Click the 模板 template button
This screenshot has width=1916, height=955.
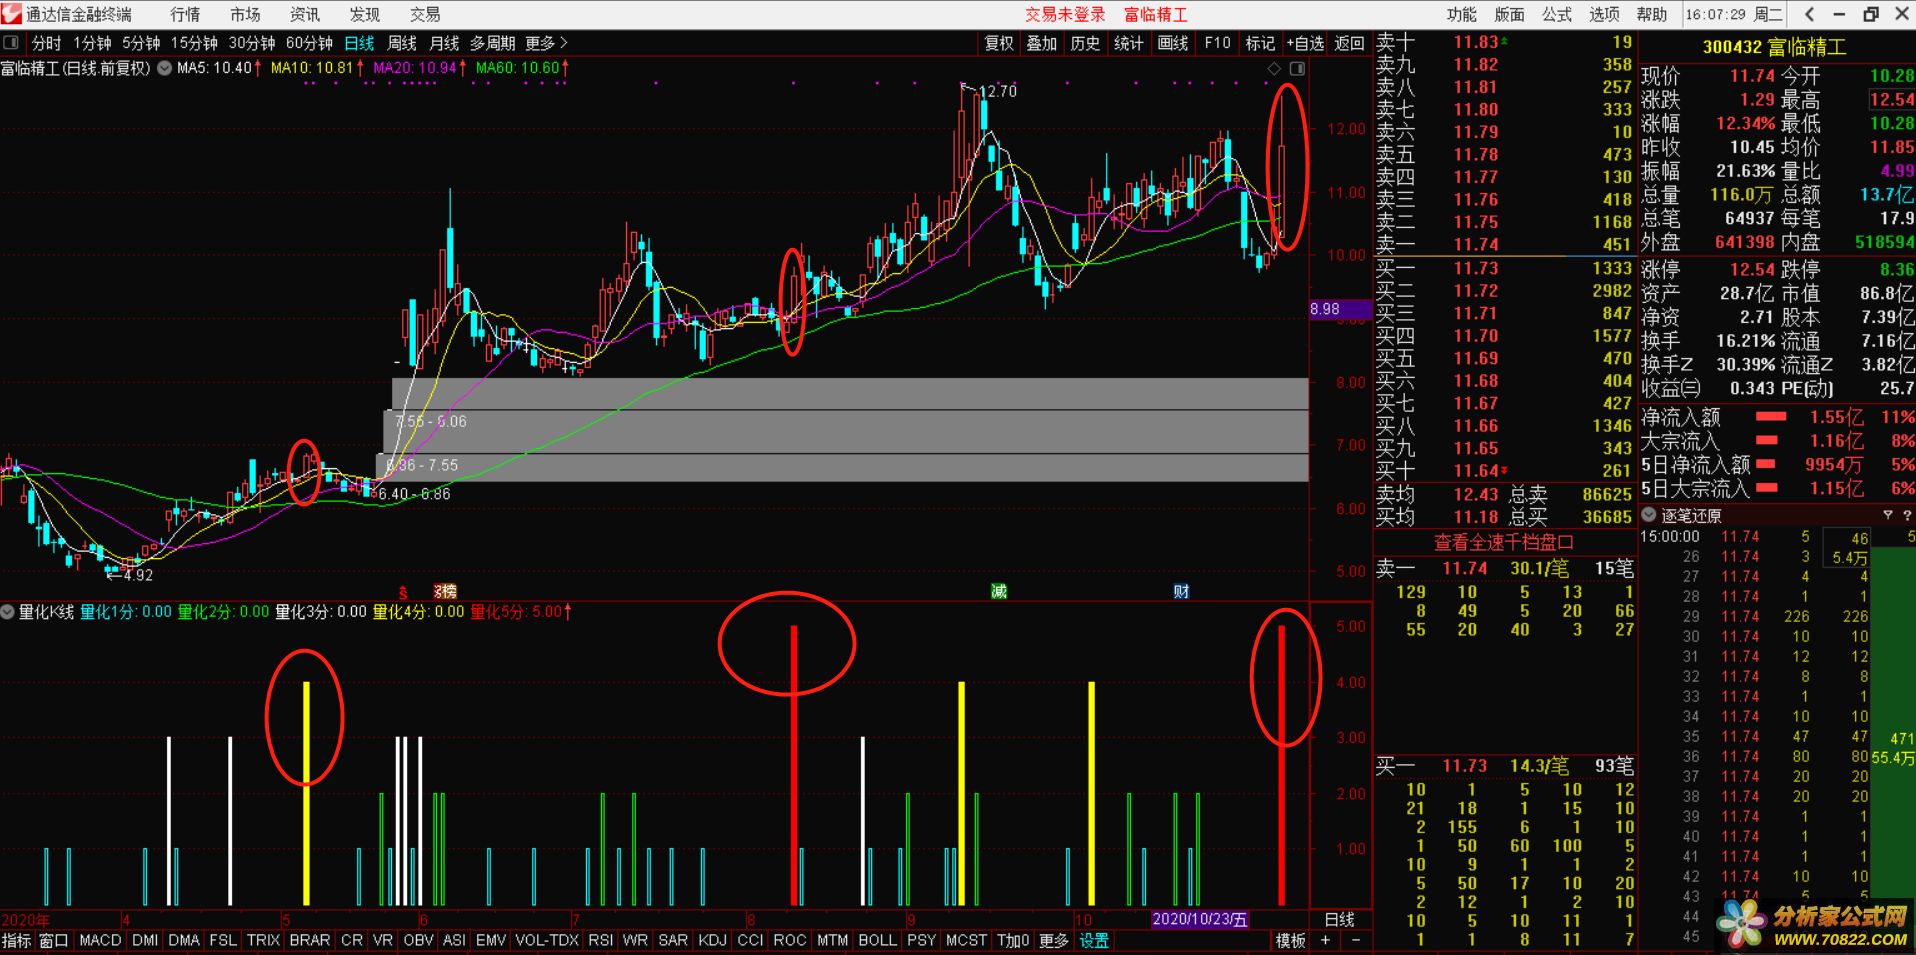coord(1291,940)
